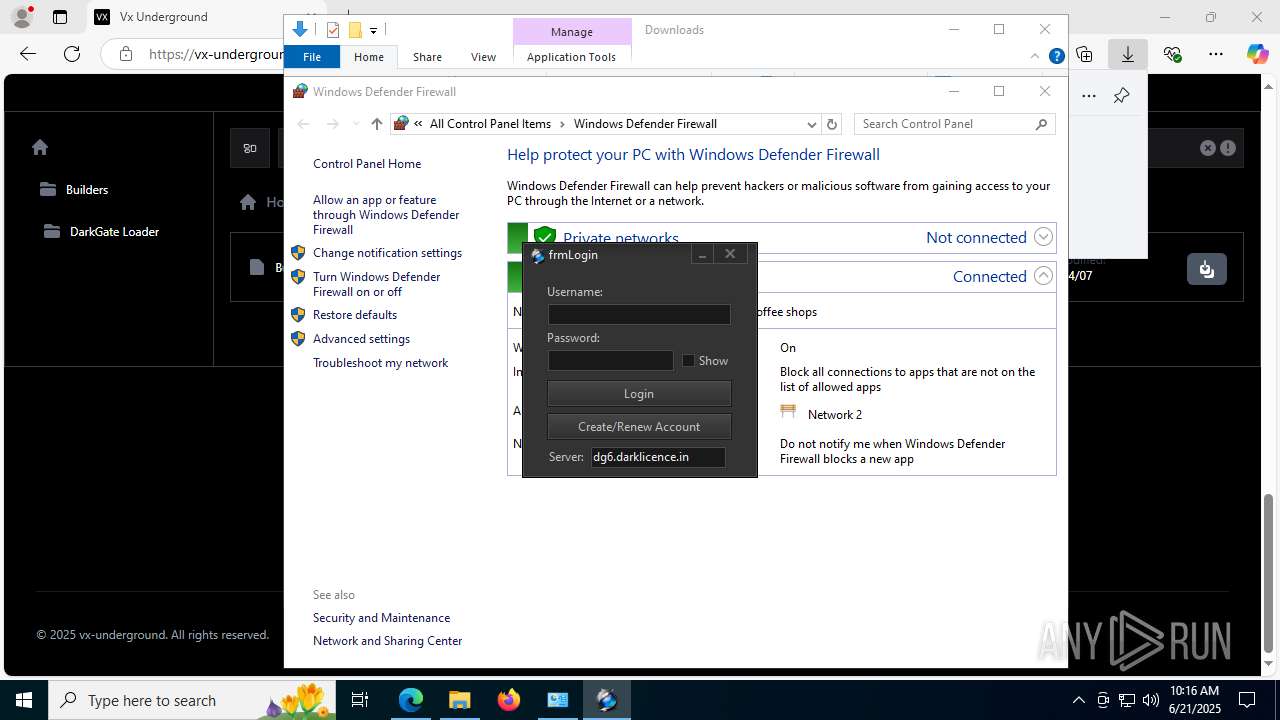Refresh the Control Panel address bar

(x=832, y=124)
